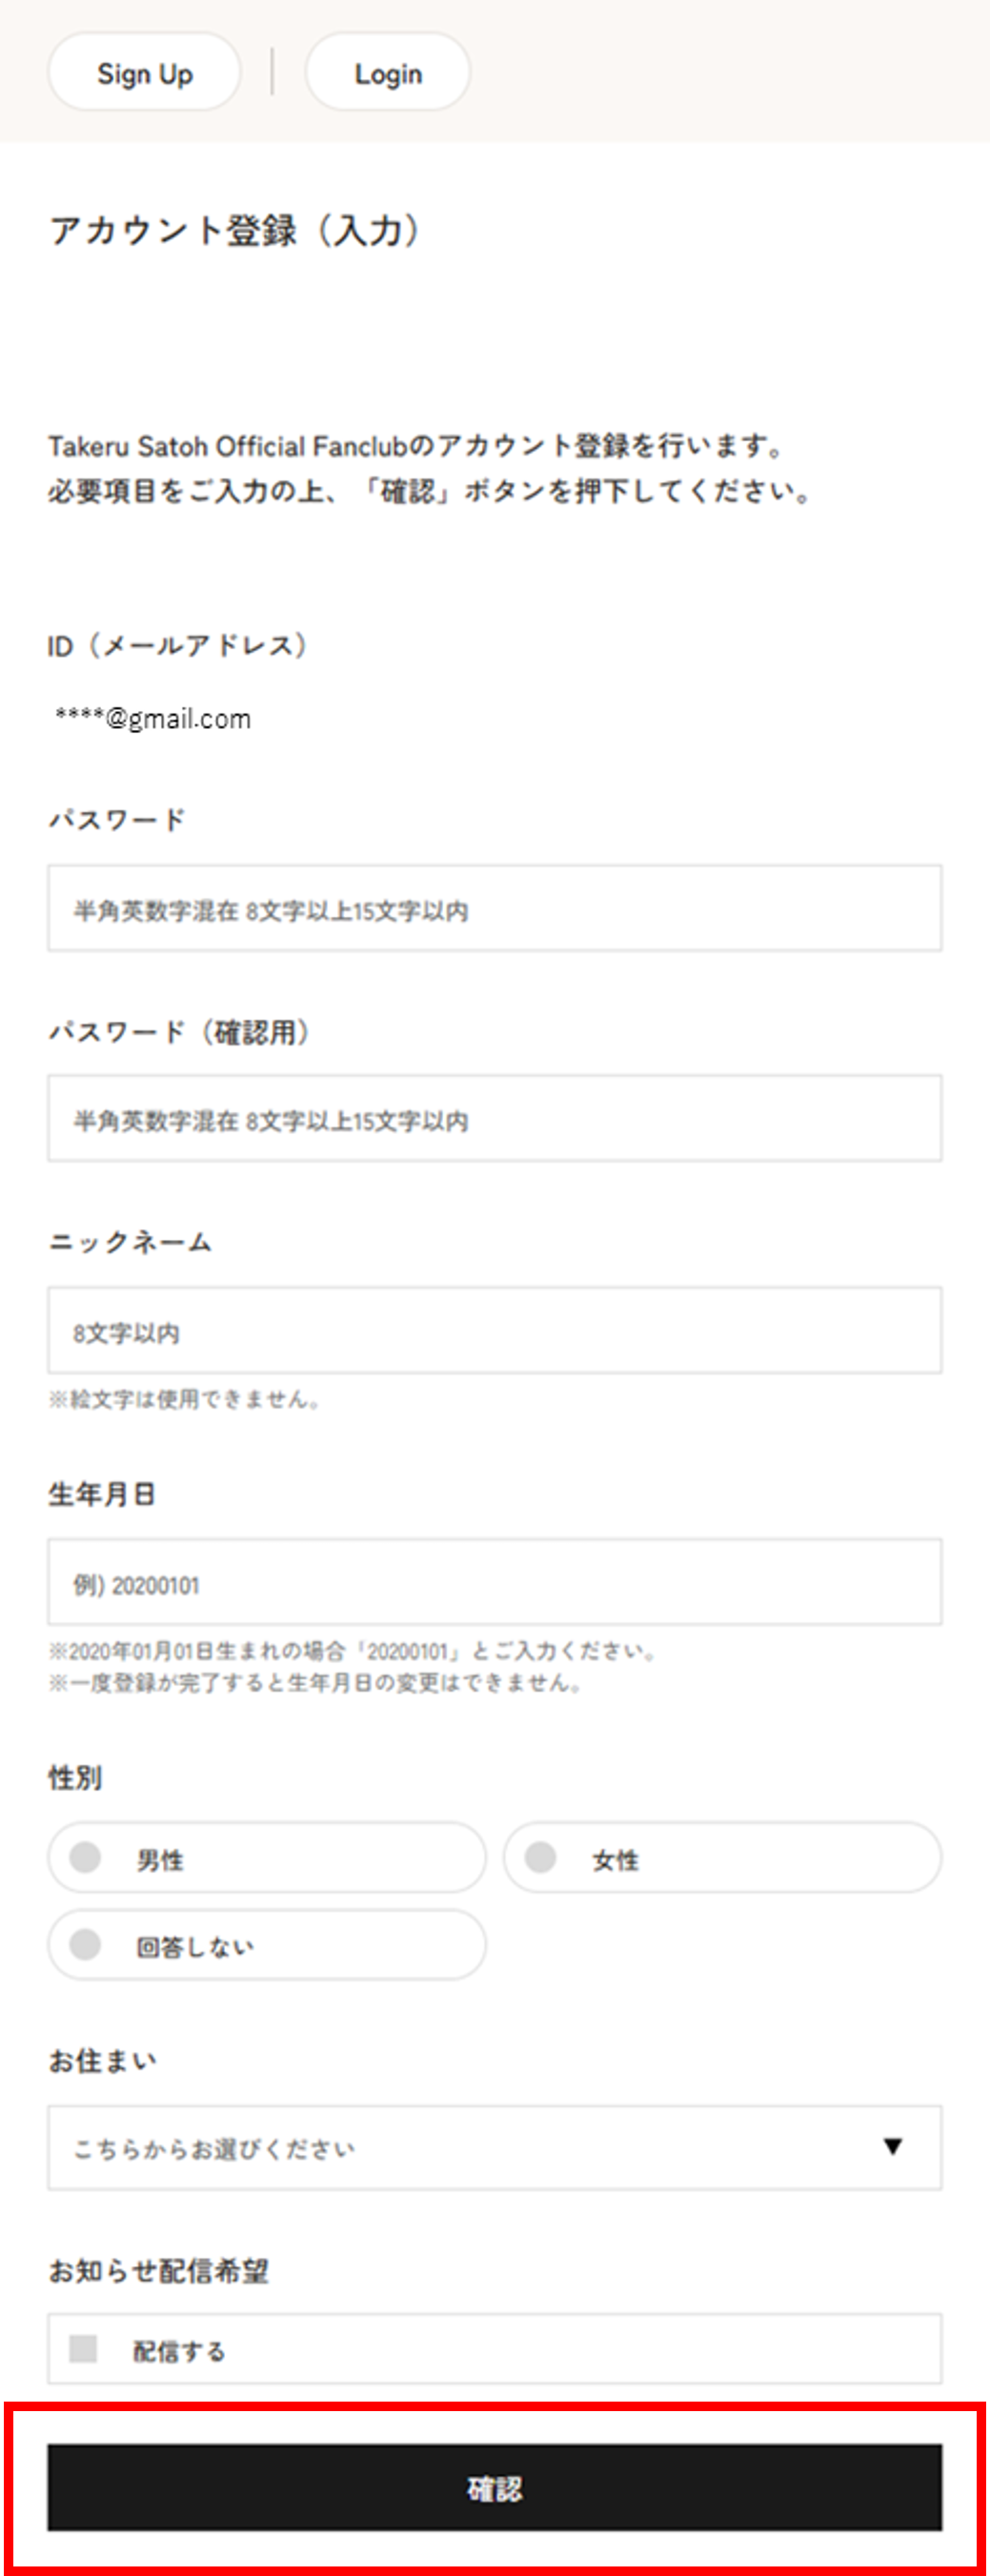
Task: Enable the 配信する checkbox
Action: [83, 2349]
